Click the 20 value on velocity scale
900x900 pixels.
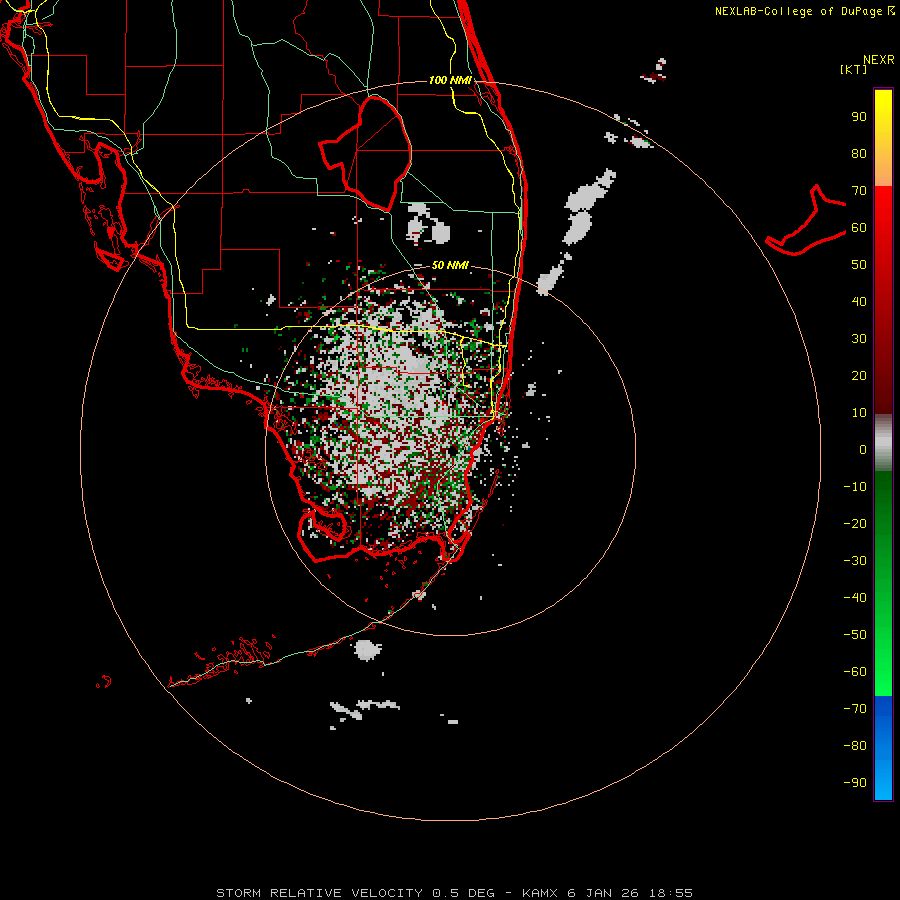859,375
